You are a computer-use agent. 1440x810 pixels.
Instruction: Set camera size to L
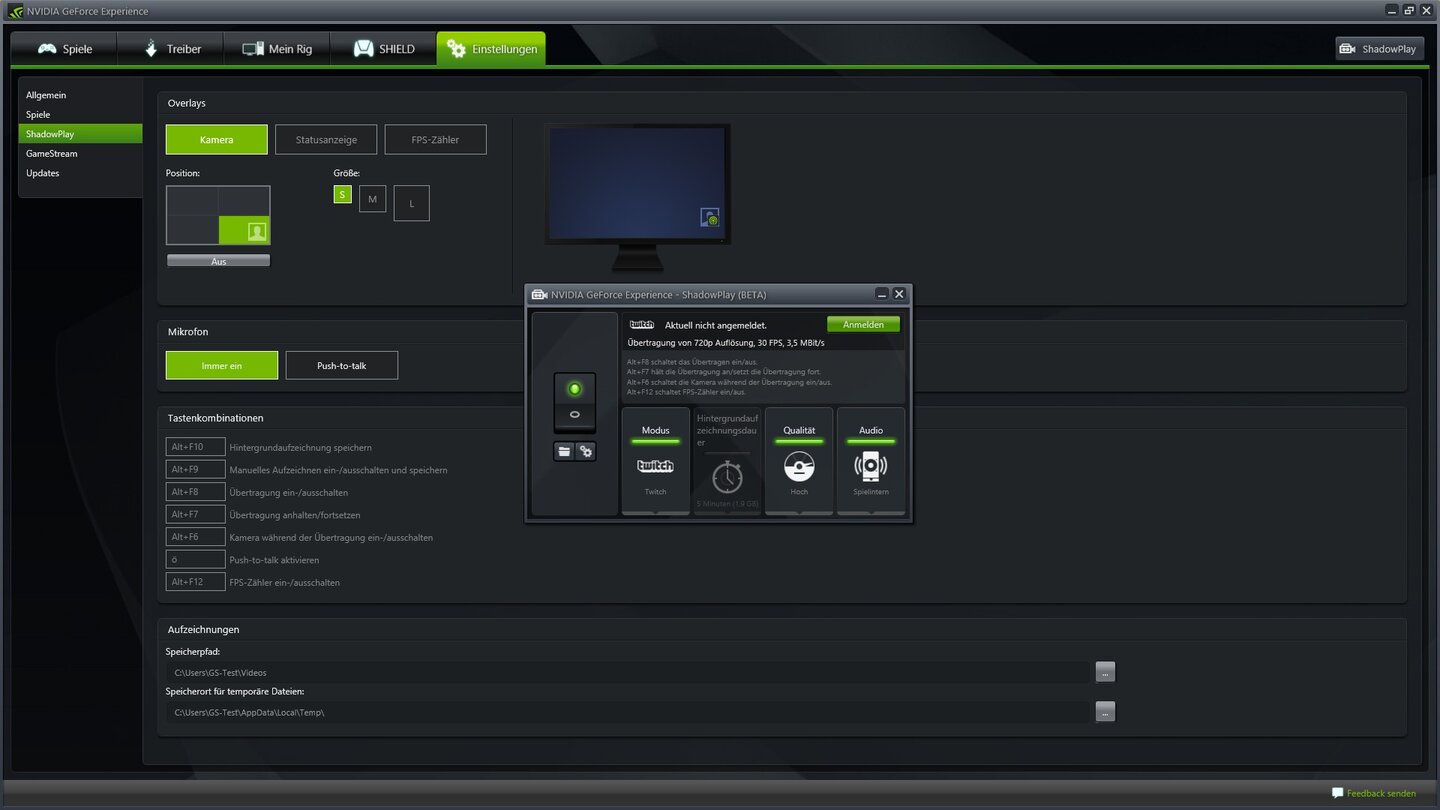pyautogui.click(x=411, y=203)
